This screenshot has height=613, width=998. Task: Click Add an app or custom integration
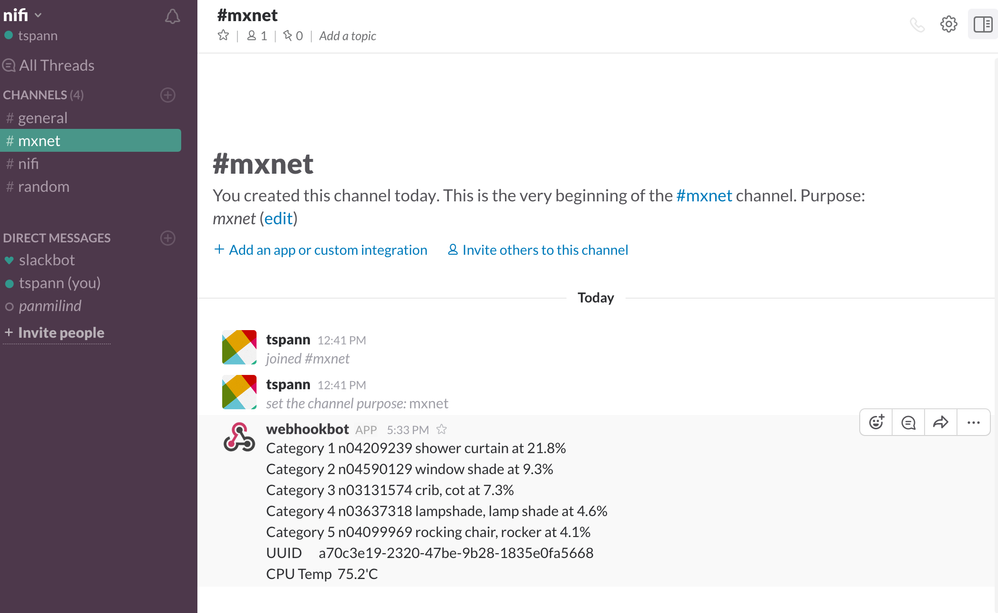tap(320, 250)
